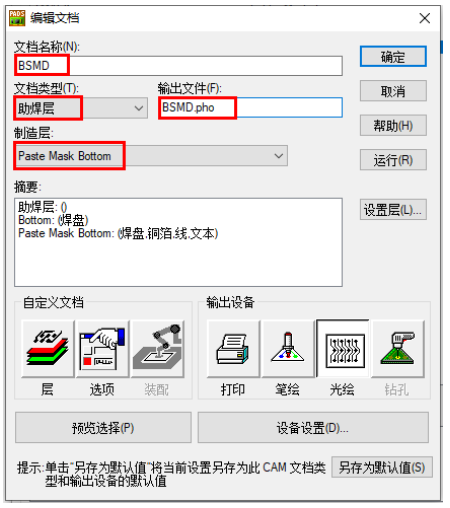The height and width of the screenshot is (508, 450).
Task: Click the 钻孔 drill output icon
Action: (398, 349)
